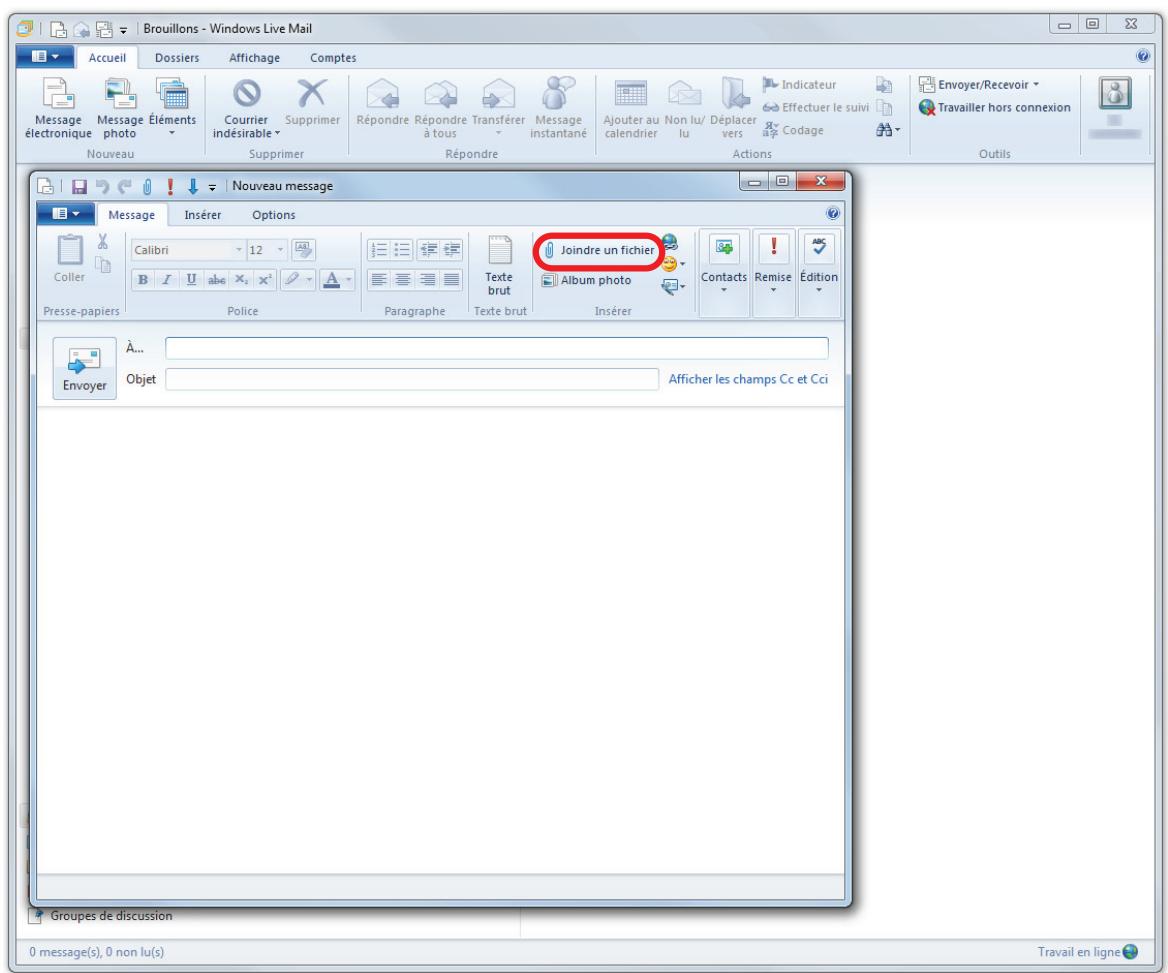Viewport: 1168px width, 973px height.
Task: Open Courrier indésirable junk menu
Action: (247, 108)
